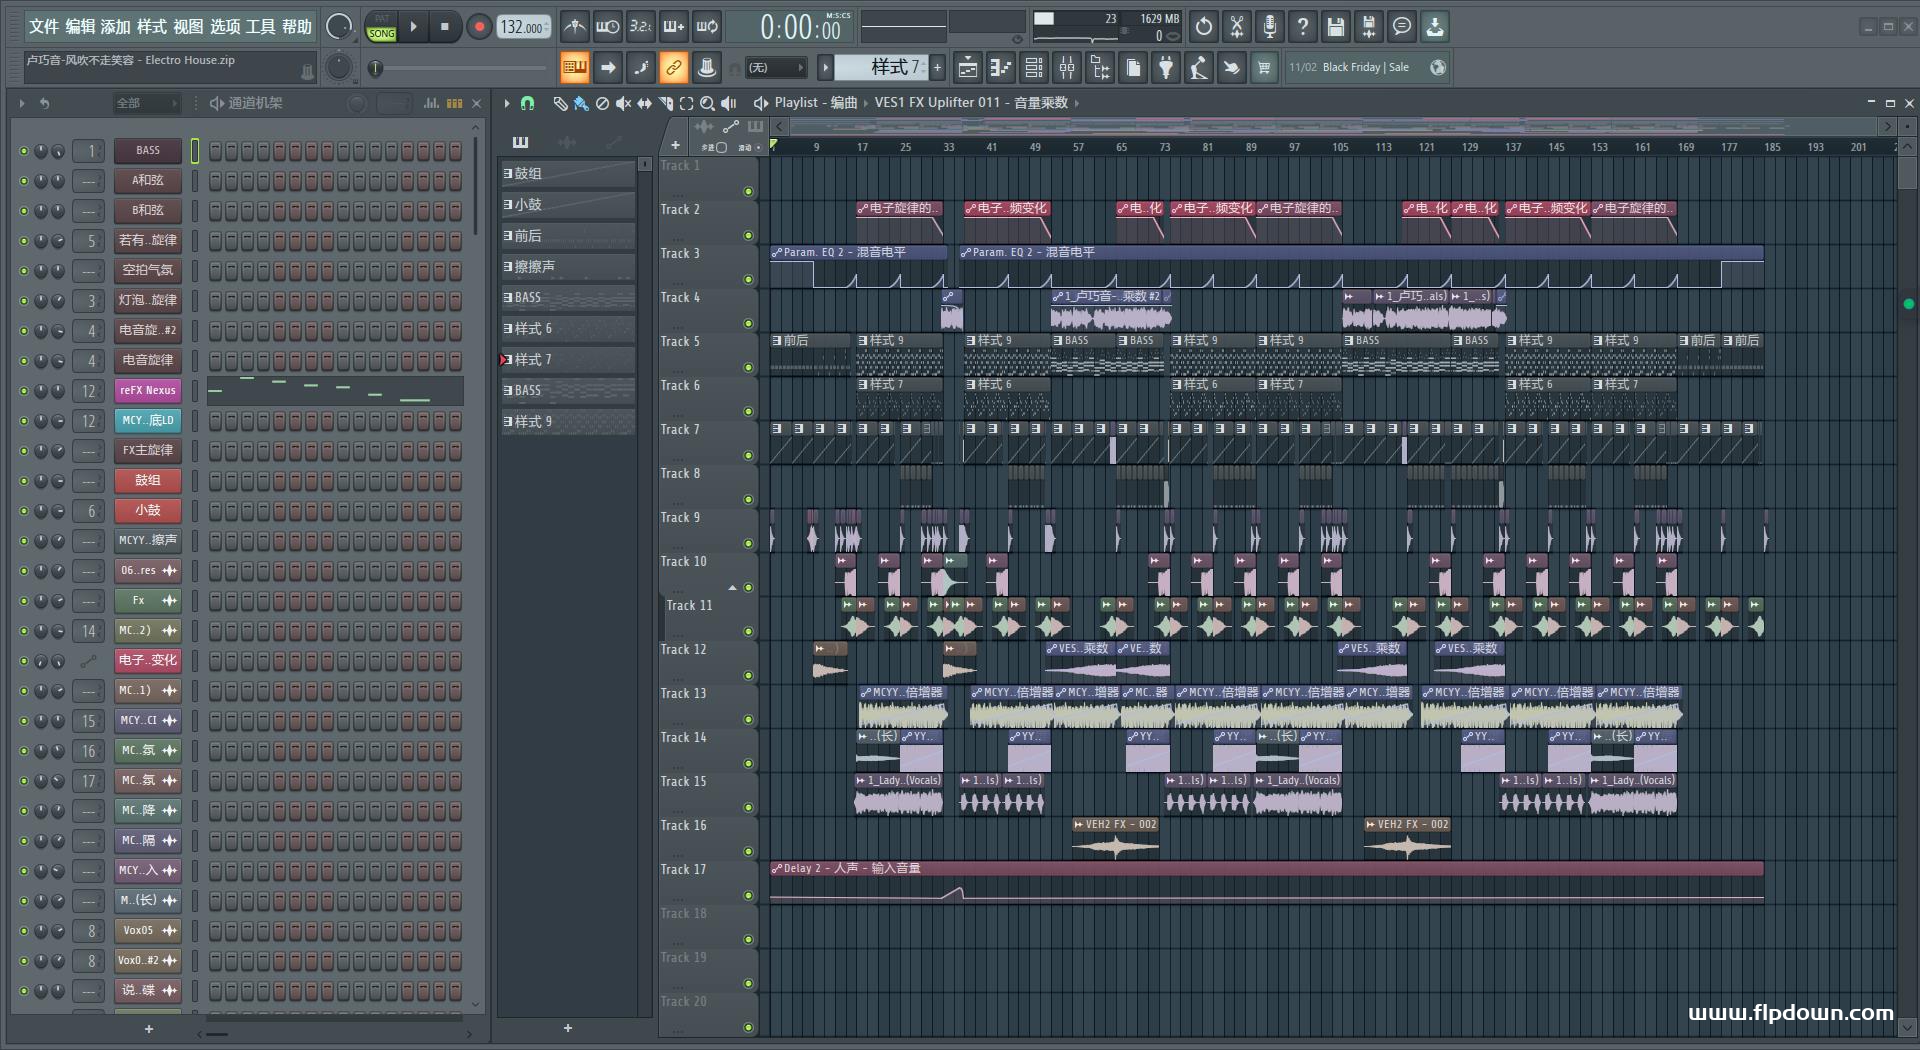Open the 帮助 menu

point(297,27)
